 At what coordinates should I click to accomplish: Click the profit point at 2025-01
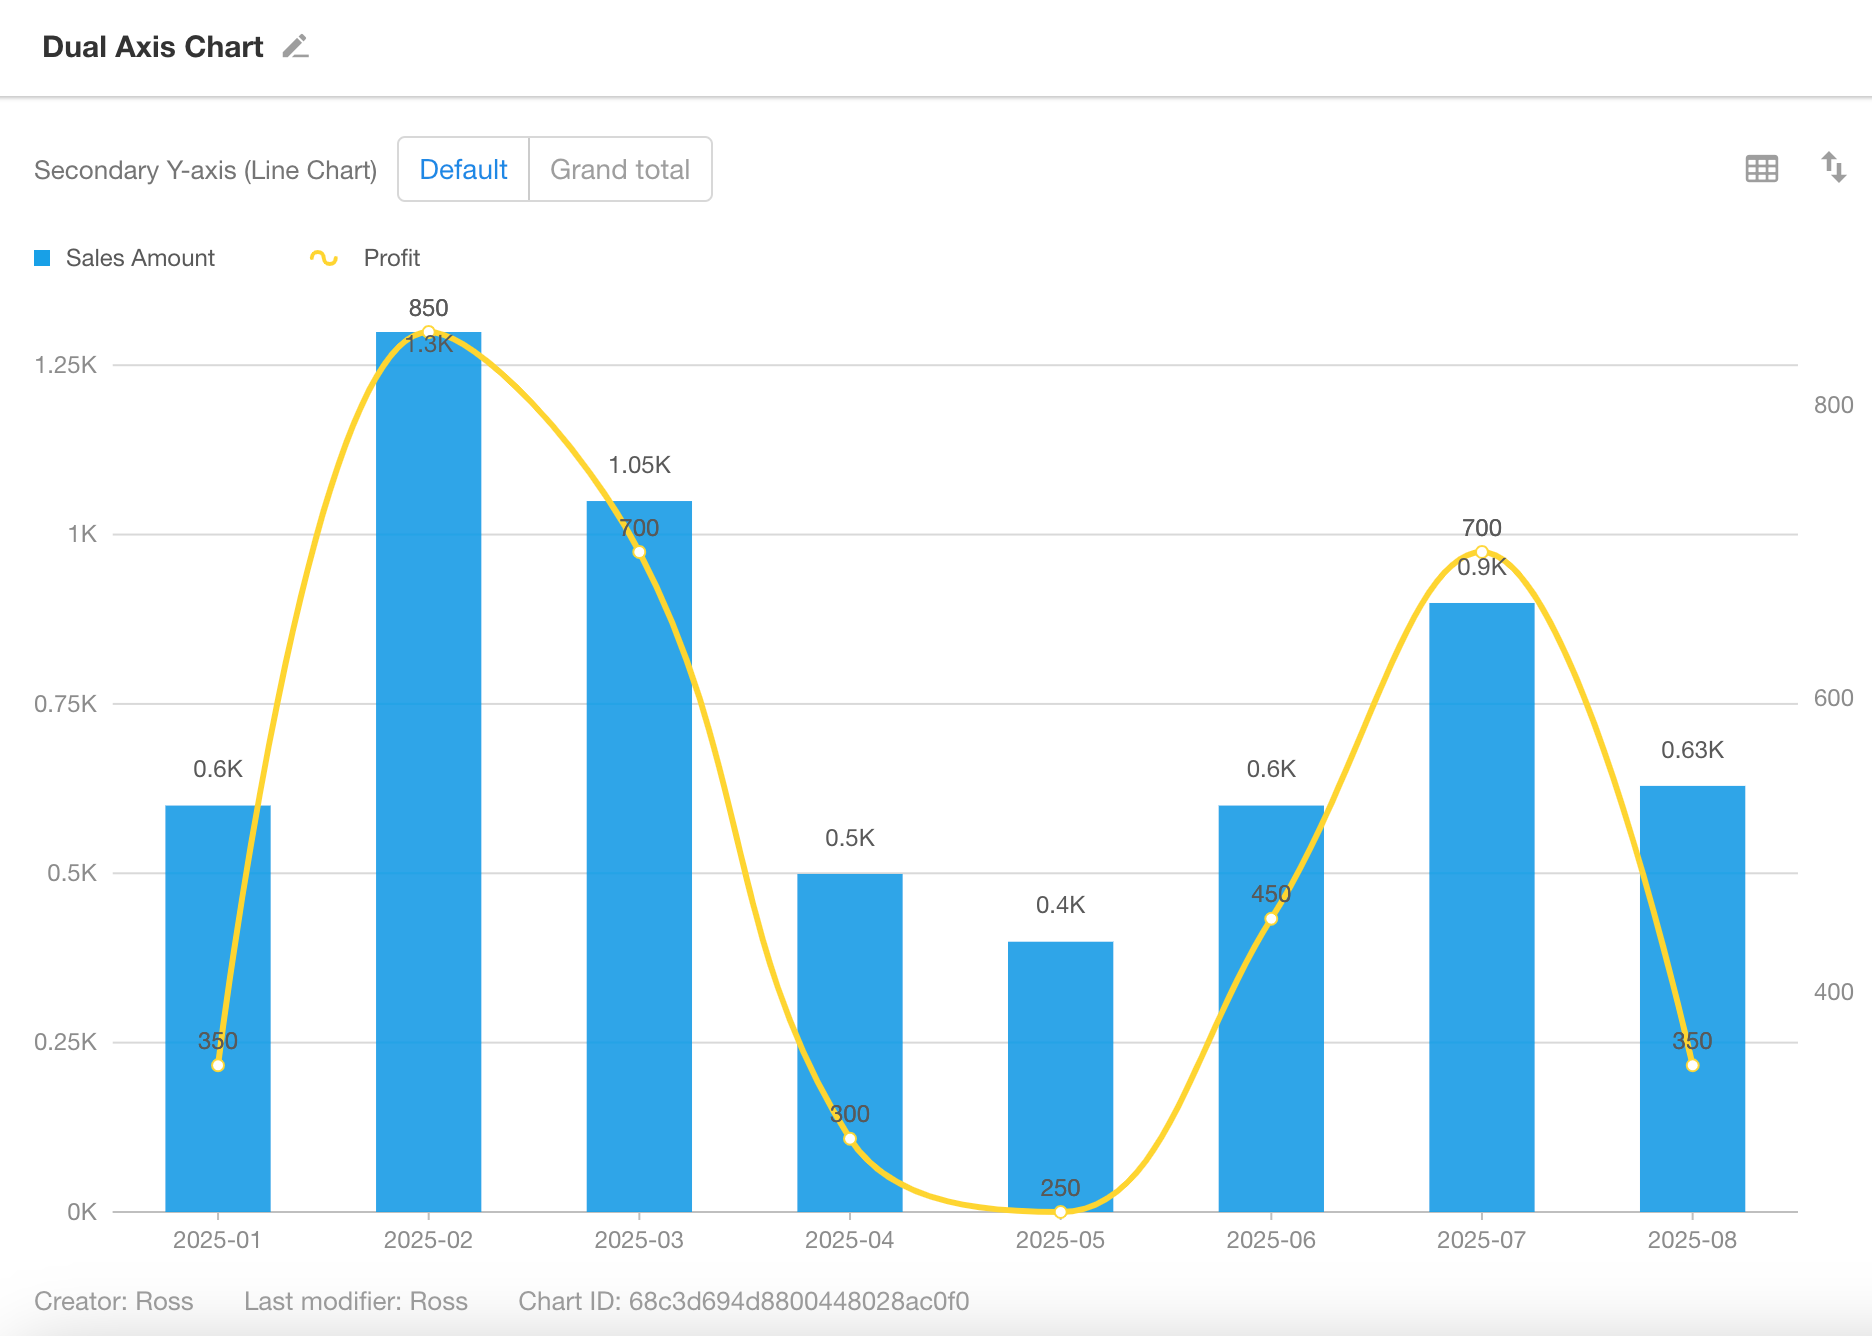click(218, 1065)
